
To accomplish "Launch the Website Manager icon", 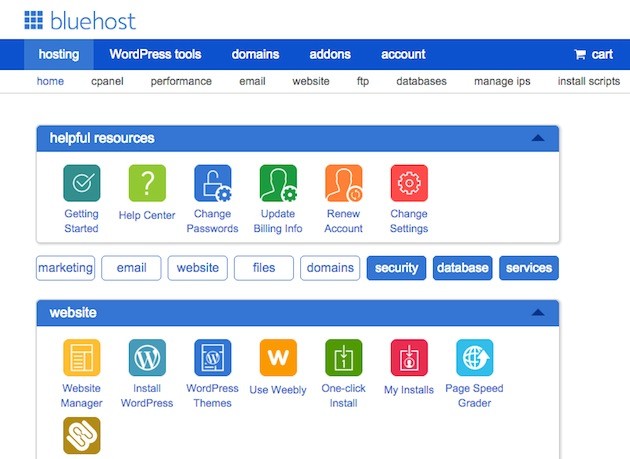I will click(82, 357).
